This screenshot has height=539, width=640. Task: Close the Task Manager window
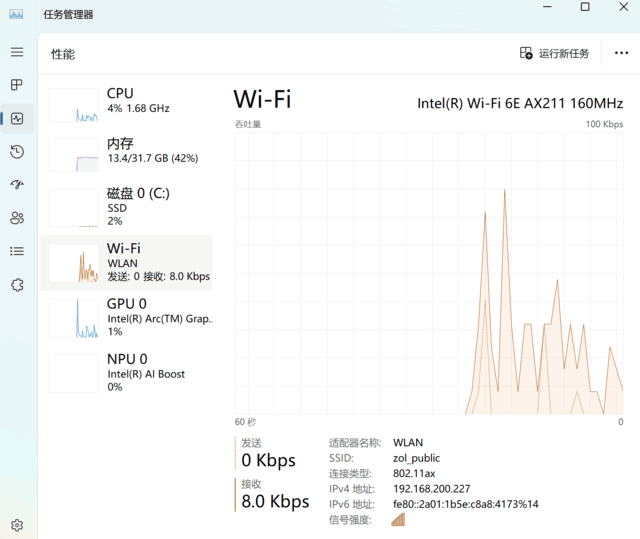point(623,7)
